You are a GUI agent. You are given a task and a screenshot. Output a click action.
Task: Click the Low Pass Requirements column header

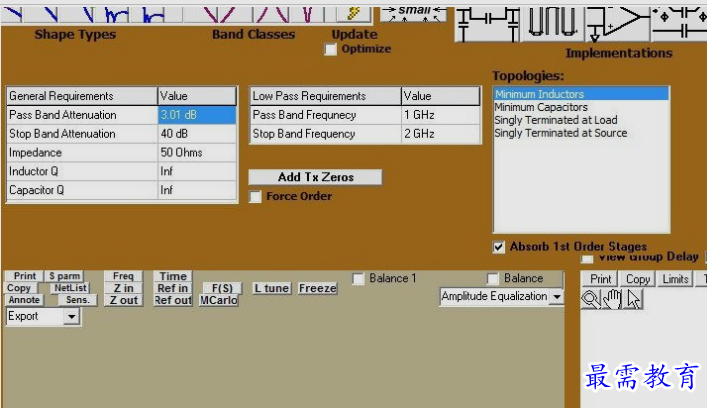coord(326,96)
